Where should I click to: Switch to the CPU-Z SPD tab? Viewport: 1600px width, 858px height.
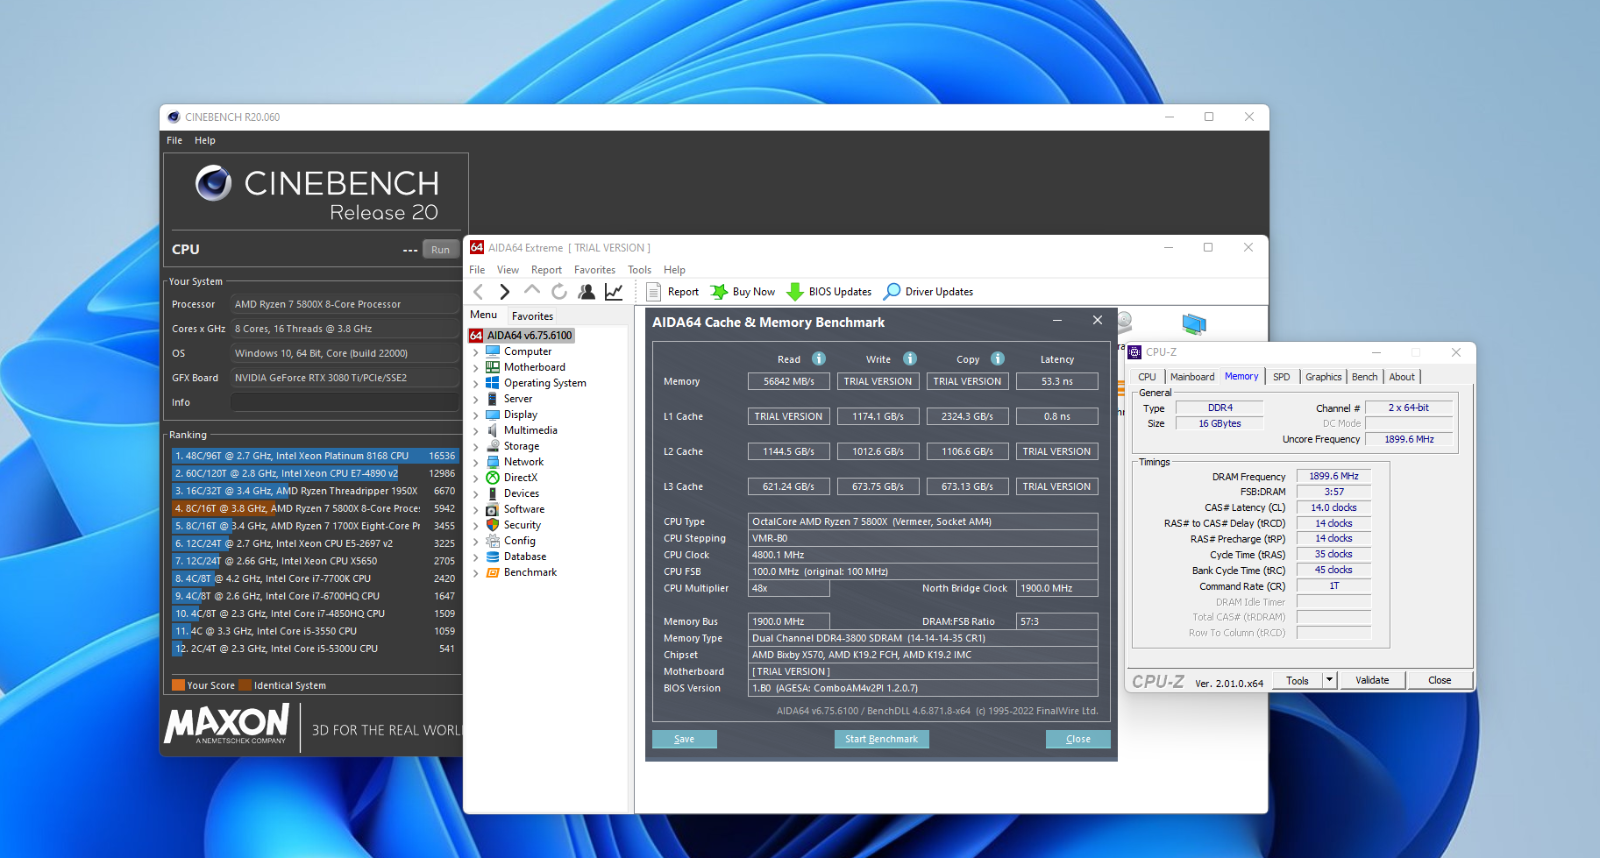tap(1281, 377)
